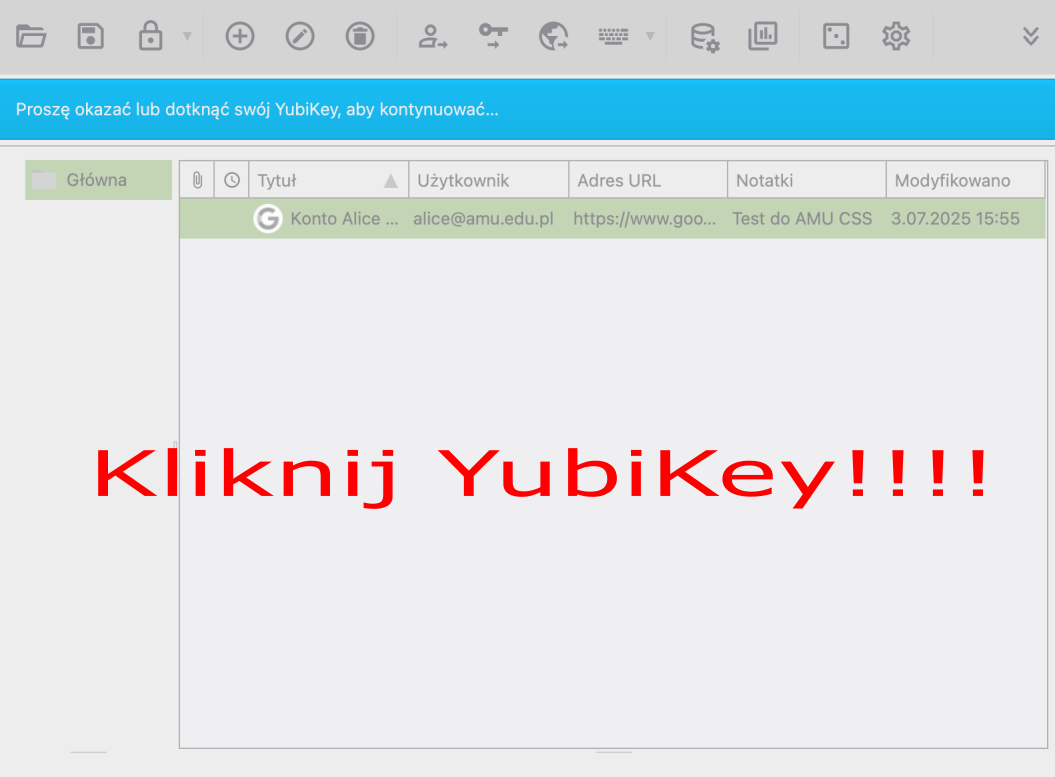This screenshot has height=777, width=1055.
Task: Open application settings with the gear icon
Action: pos(896,37)
